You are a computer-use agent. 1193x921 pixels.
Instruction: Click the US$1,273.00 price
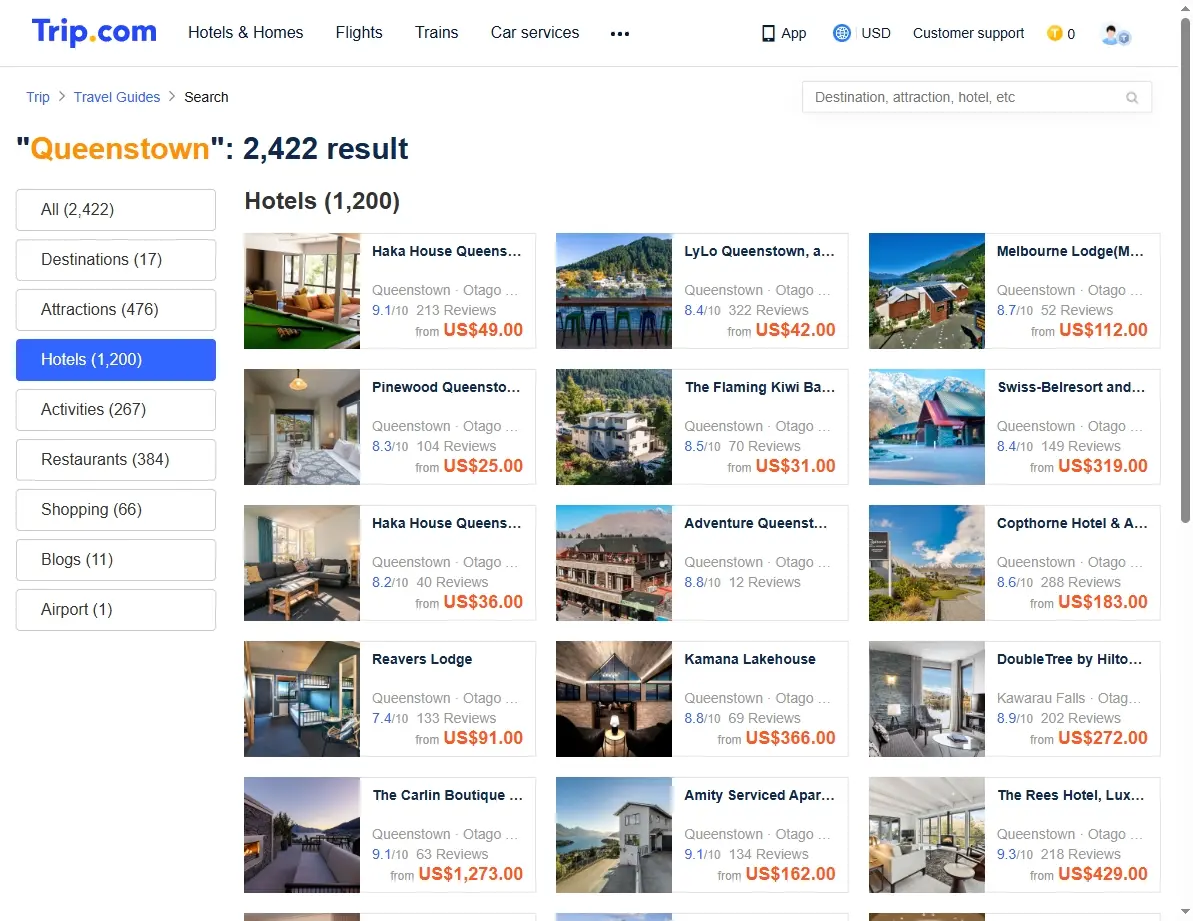point(471,874)
